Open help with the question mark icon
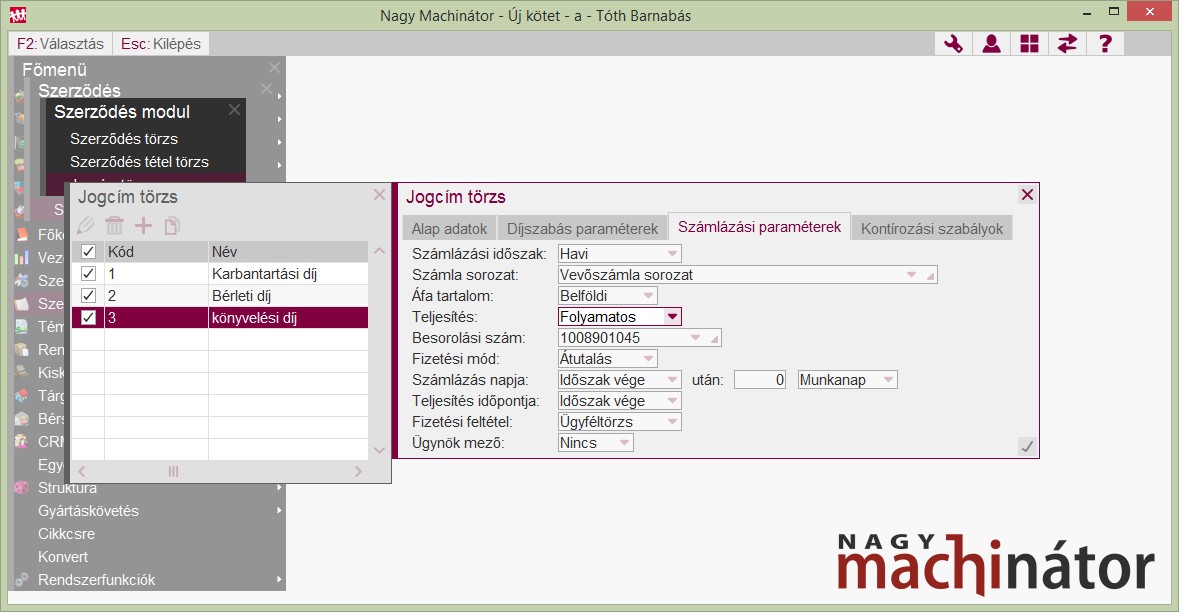The height and width of the screenshot is (612, 1179). 1105,44
